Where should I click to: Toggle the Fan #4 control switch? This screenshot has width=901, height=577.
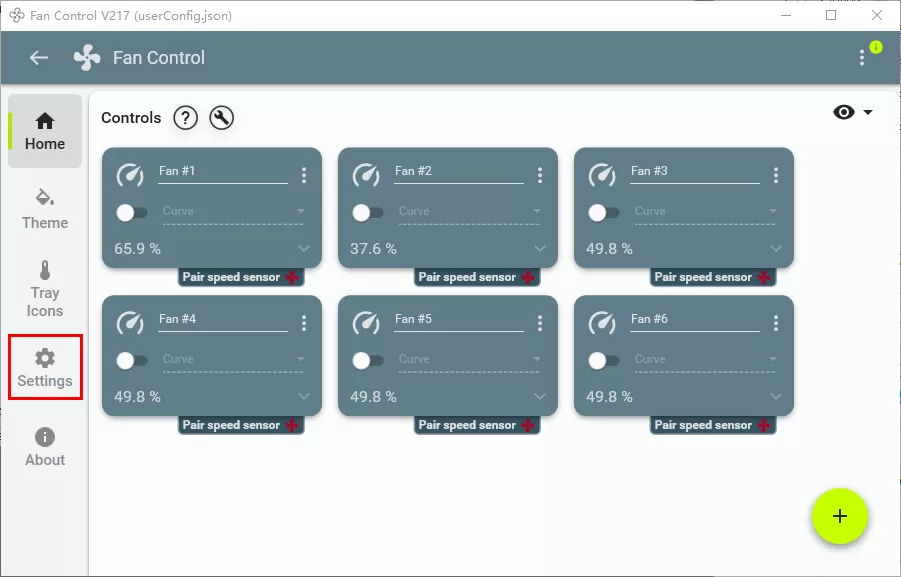point(132,361)
